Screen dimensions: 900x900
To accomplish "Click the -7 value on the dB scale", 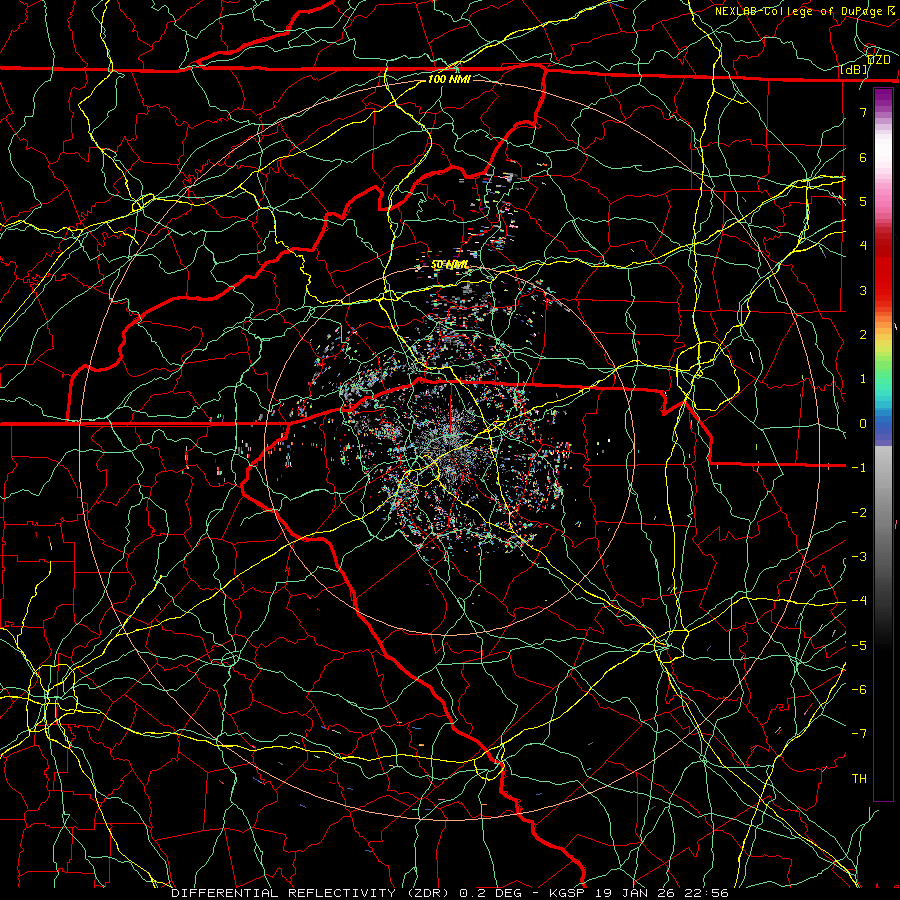I will [859, 734].
